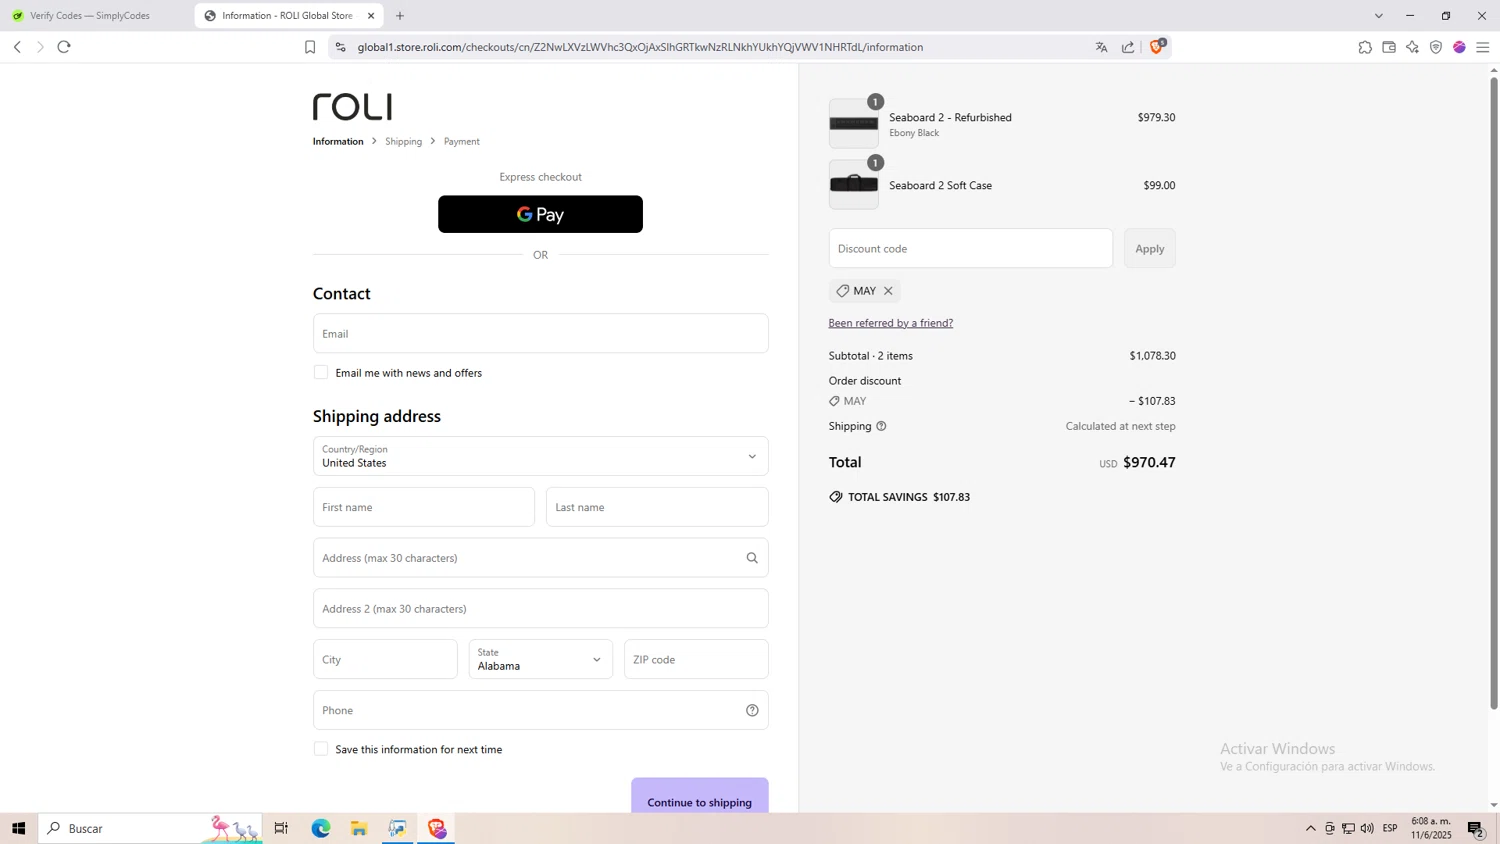The image size is (1500, 844).
Task: Check Email me with news and offers
Action: tap(321, 372)
